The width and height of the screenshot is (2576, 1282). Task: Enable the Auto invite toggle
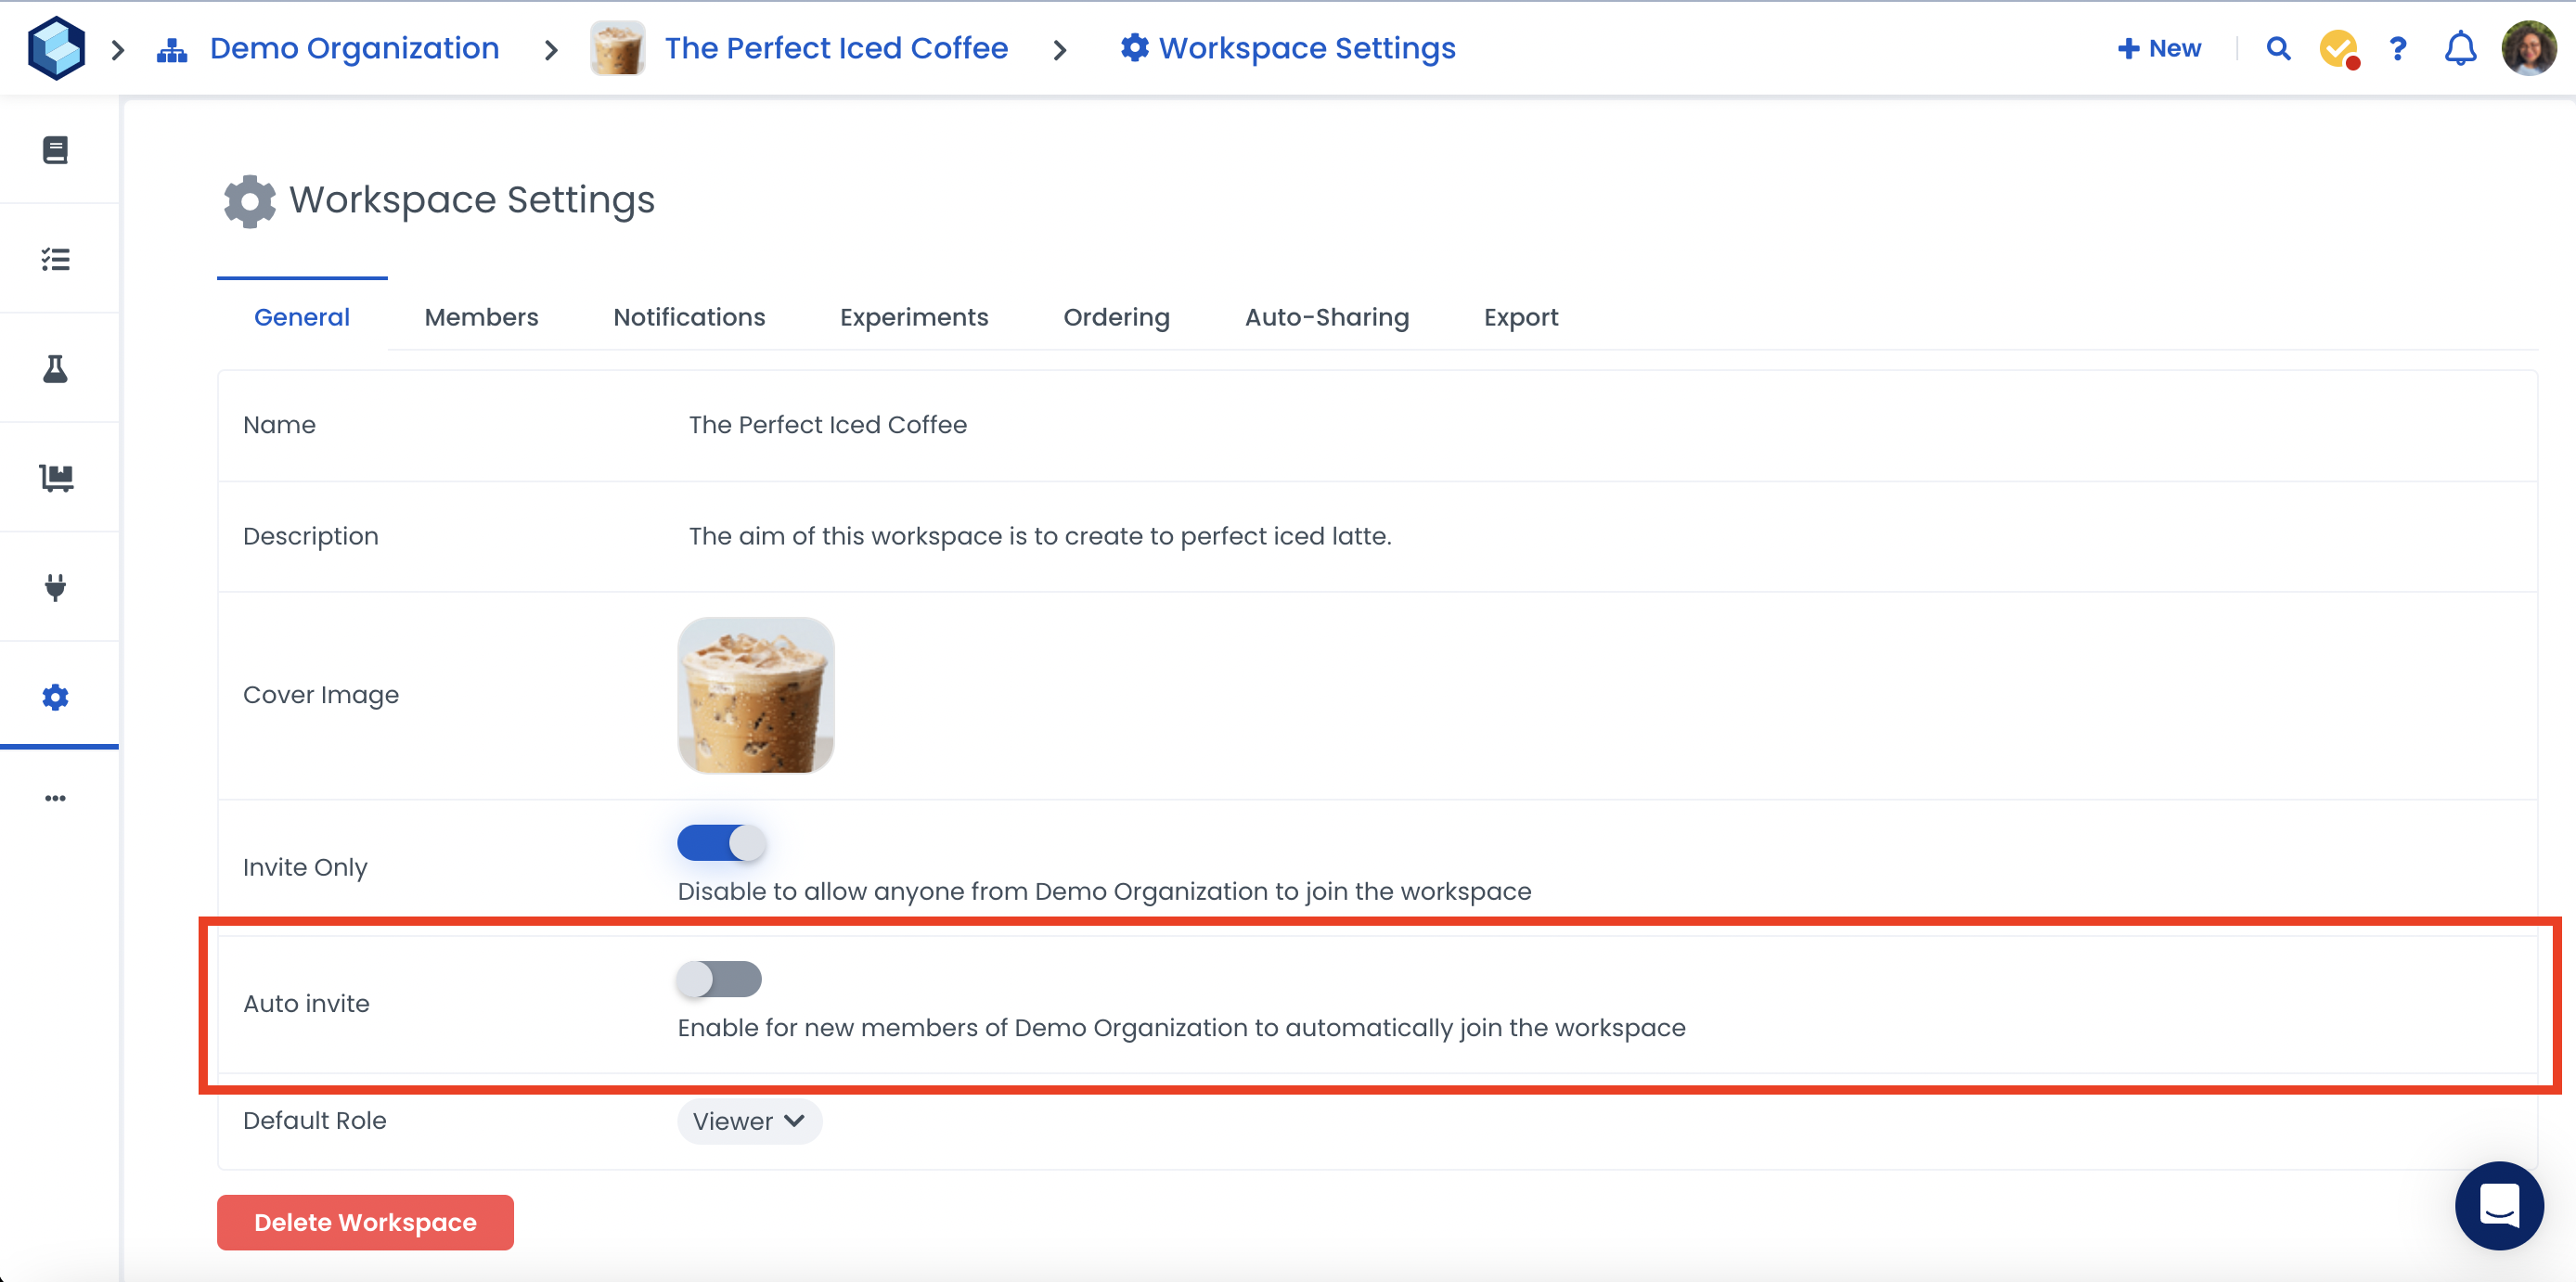(x=719, y=979)
